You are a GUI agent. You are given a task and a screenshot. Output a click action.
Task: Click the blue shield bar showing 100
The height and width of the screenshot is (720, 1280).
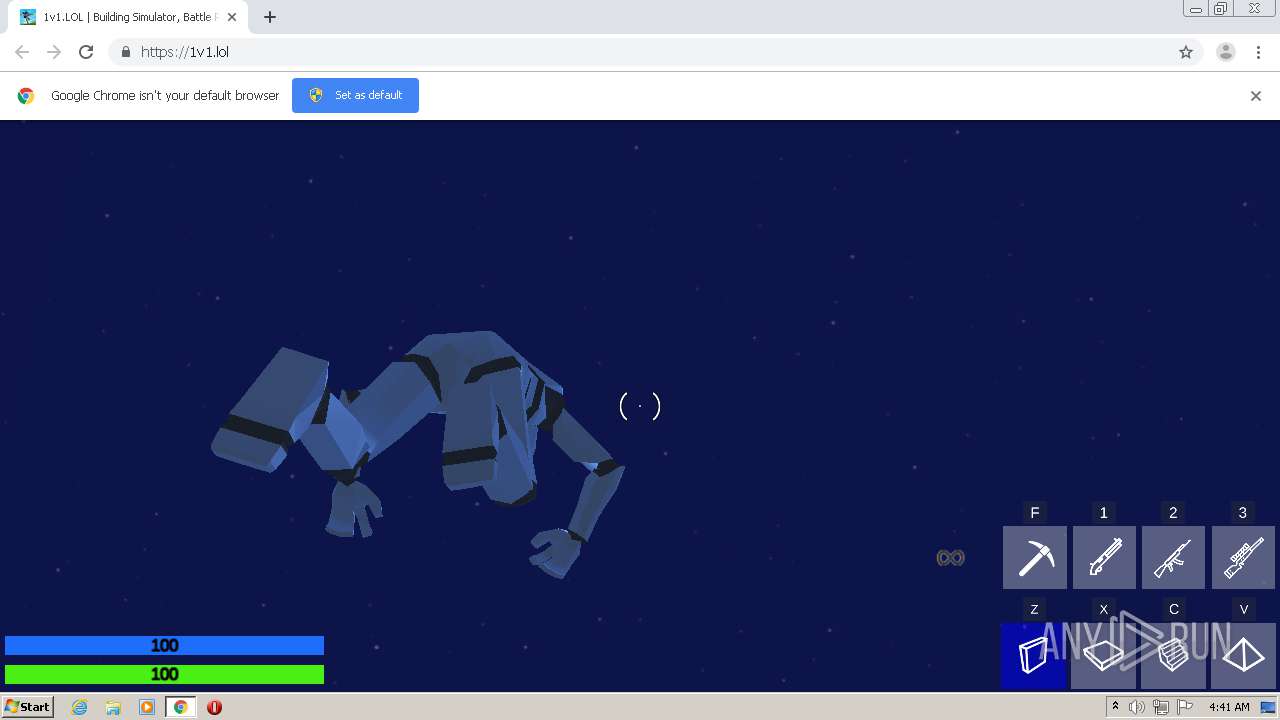164,646
